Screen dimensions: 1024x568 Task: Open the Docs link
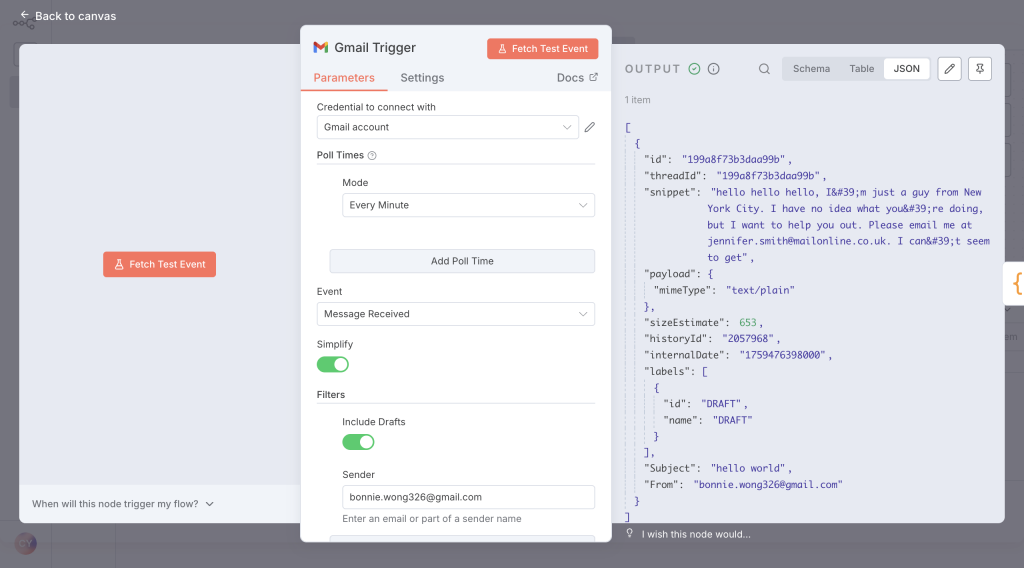pyautogui.click(x=577, y=78)
